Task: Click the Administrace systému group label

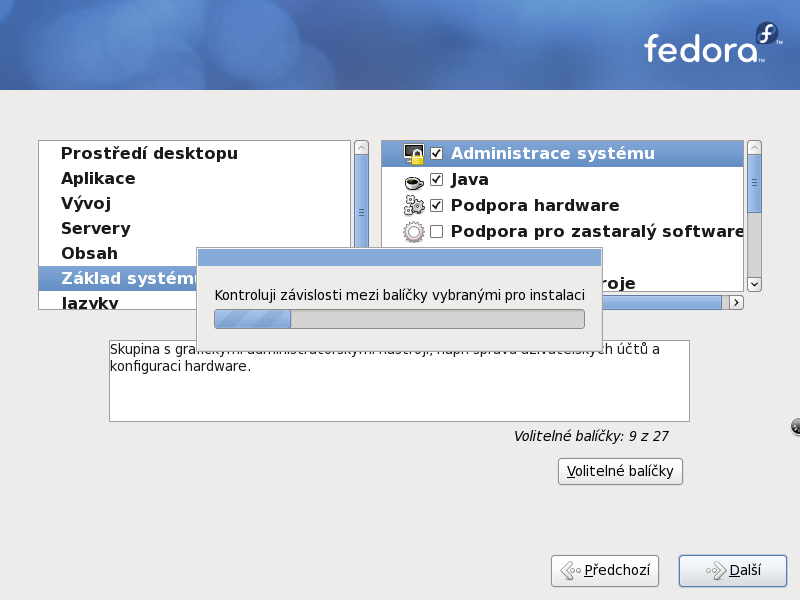Action: tap(553, 153)
